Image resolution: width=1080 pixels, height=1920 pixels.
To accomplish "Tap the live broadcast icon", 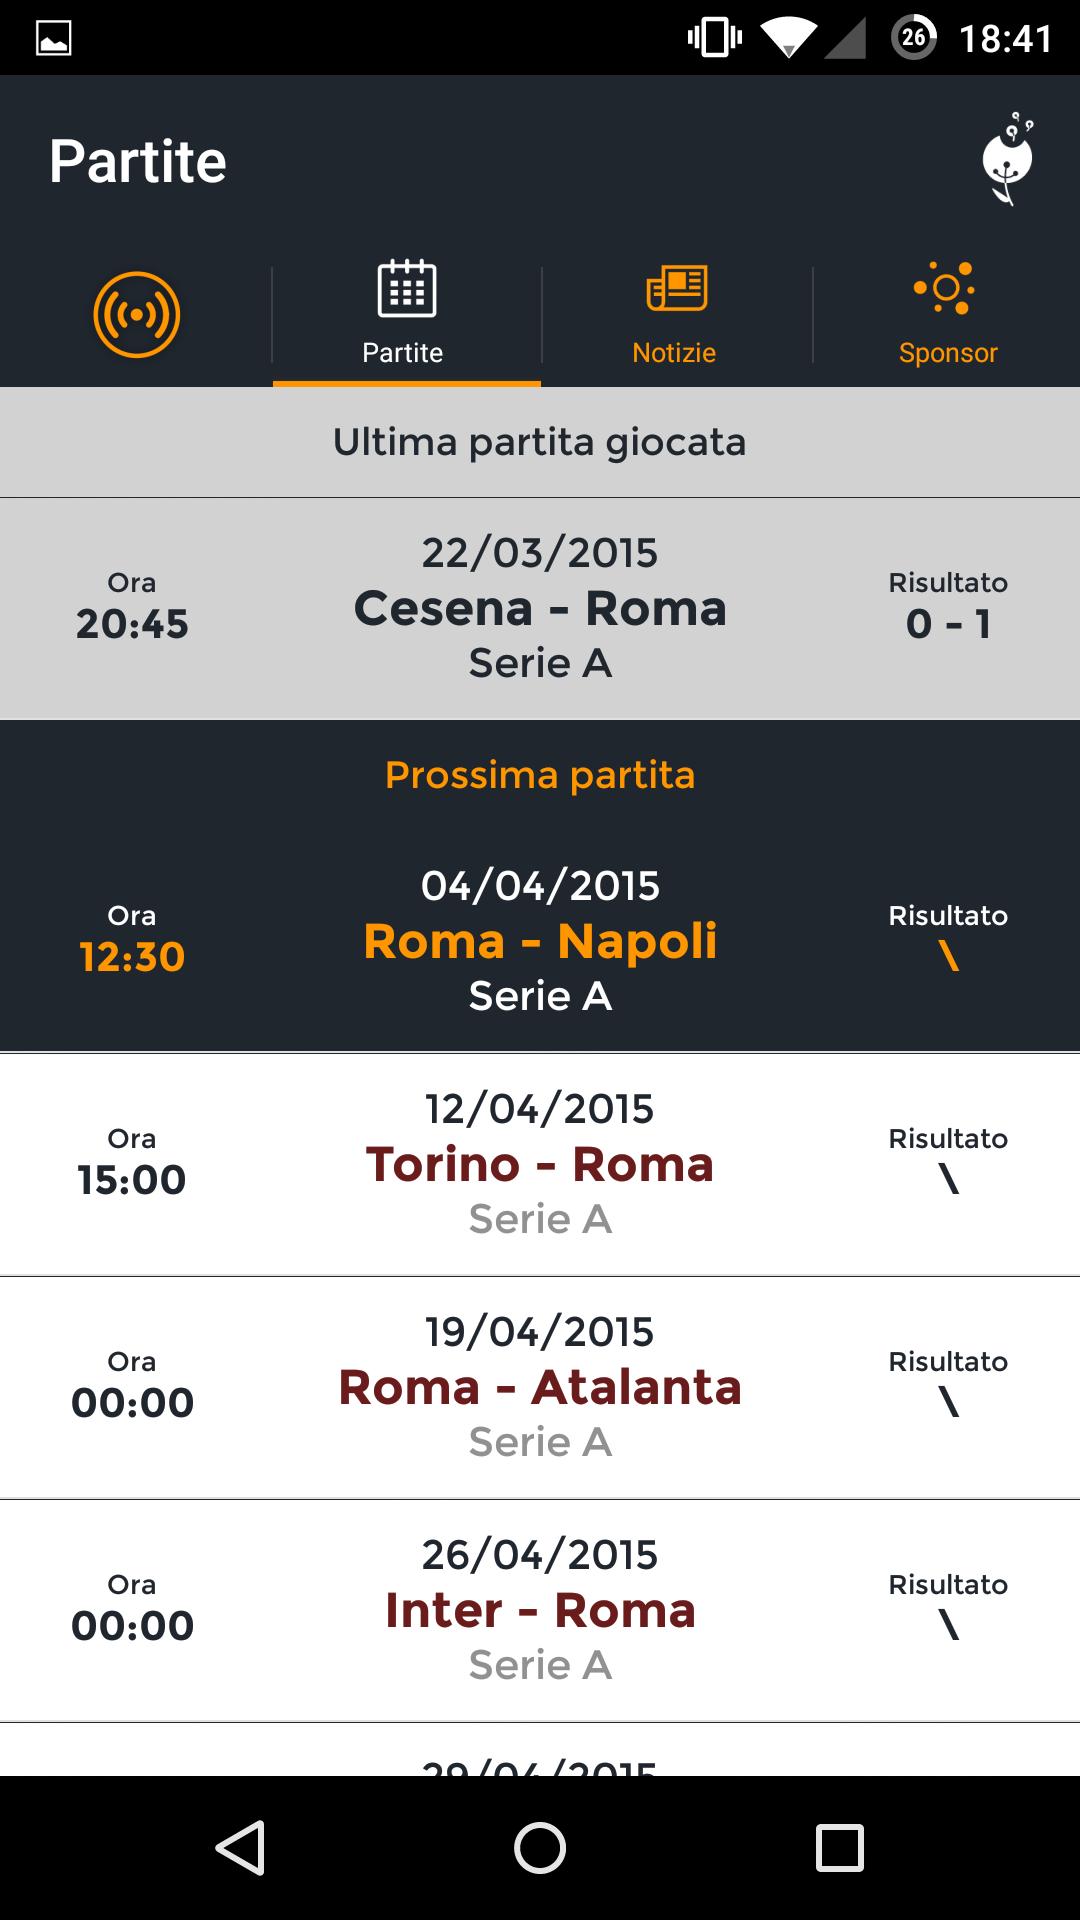I will (x=136, y=314).
